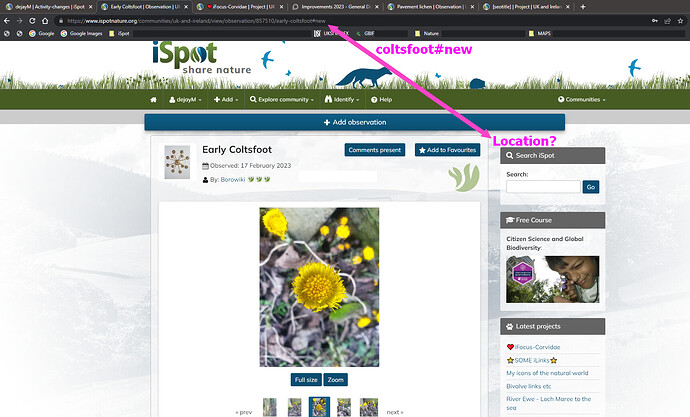Expand the Add dropdown menu
Screen dimensions: 690x417
pyautogui.click(x=226, y=100)
